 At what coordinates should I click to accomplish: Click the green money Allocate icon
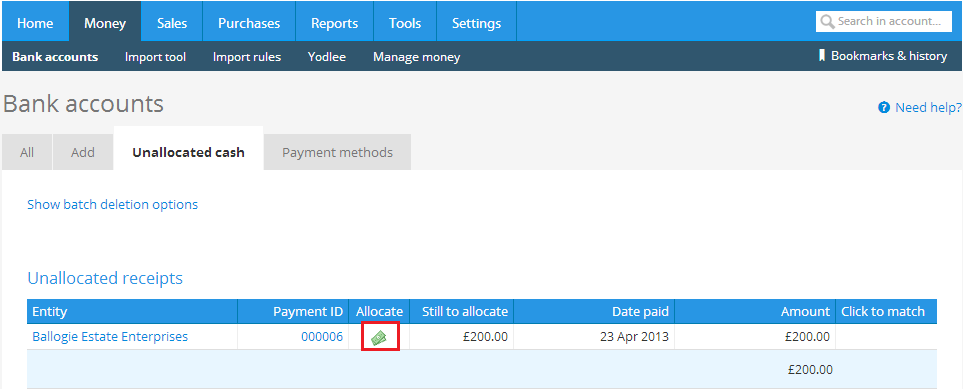[380, 337]
